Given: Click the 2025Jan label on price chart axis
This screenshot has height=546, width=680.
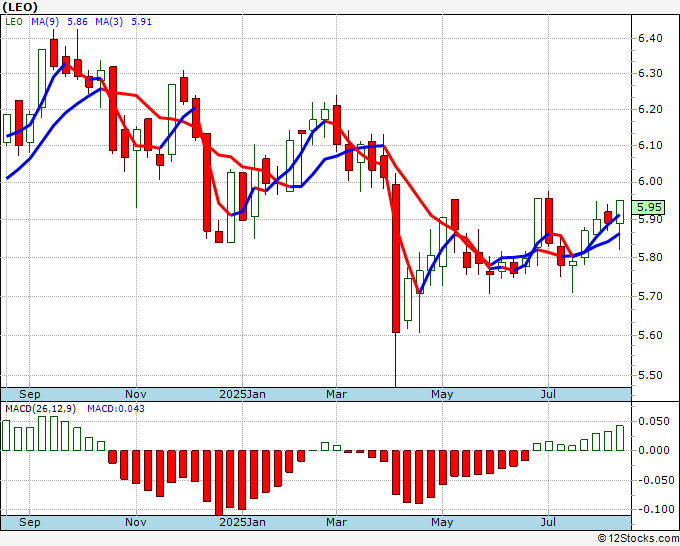Looking at the screenshot, I should pyautogui.click(x=242, y=394).
